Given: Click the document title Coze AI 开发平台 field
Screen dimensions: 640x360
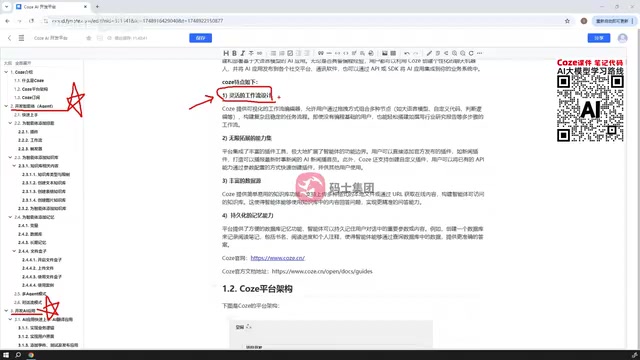Looking at the screenshot, I should (x=51, y=38).
